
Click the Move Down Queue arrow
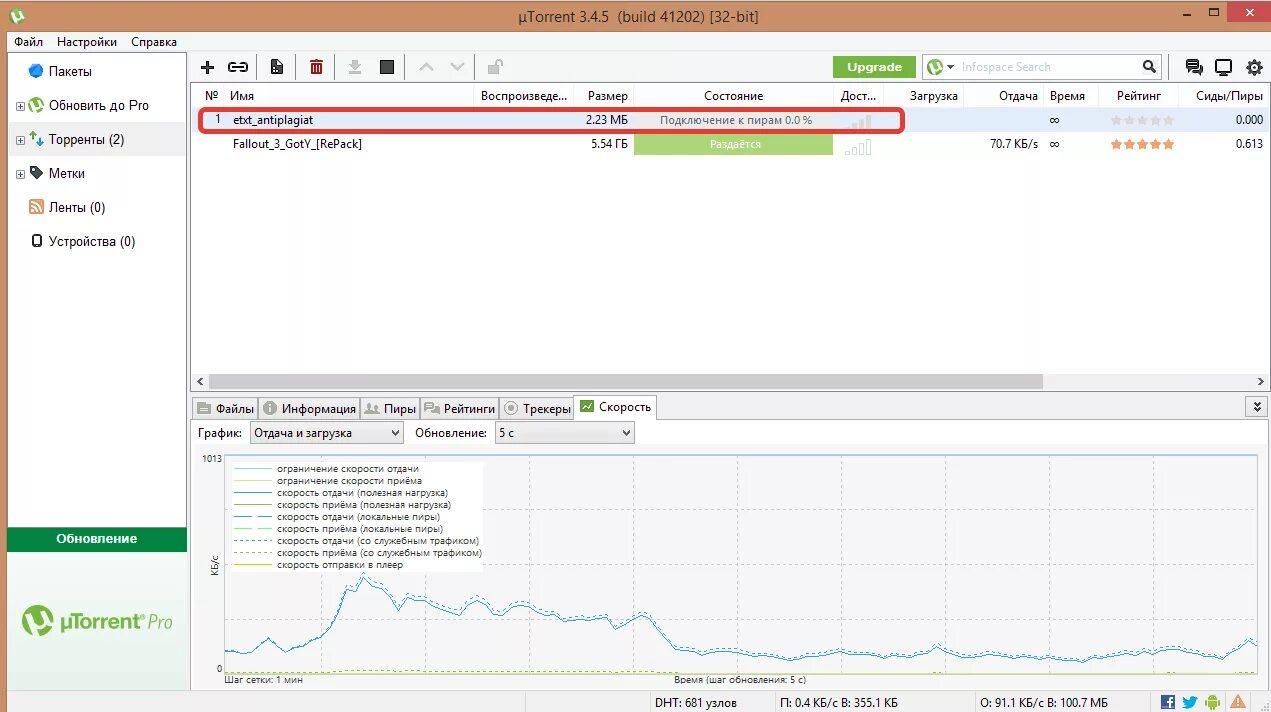[457, 67]
